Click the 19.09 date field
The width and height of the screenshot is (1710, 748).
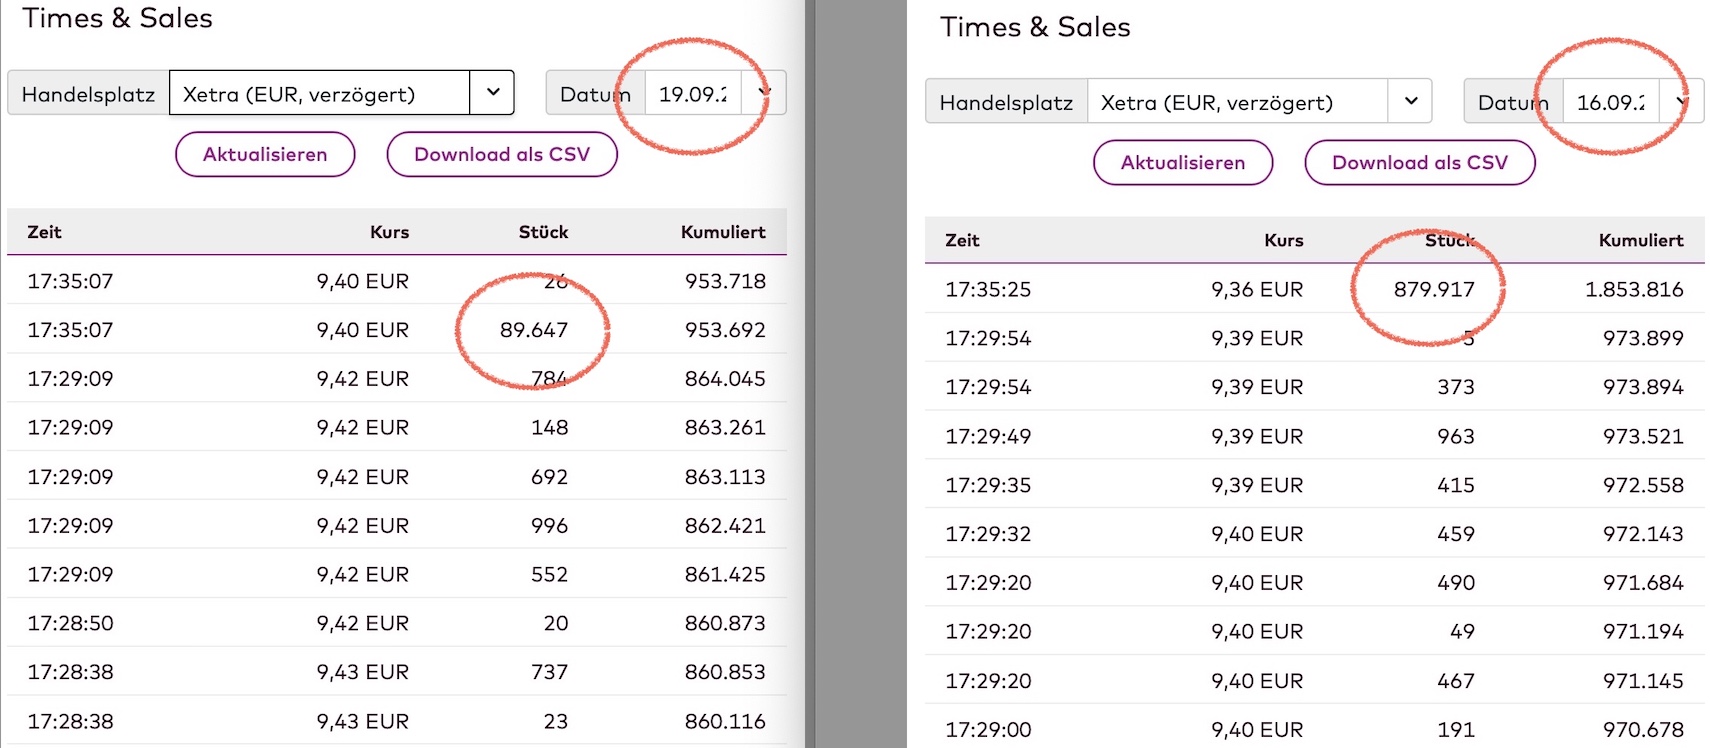point(693,94)
